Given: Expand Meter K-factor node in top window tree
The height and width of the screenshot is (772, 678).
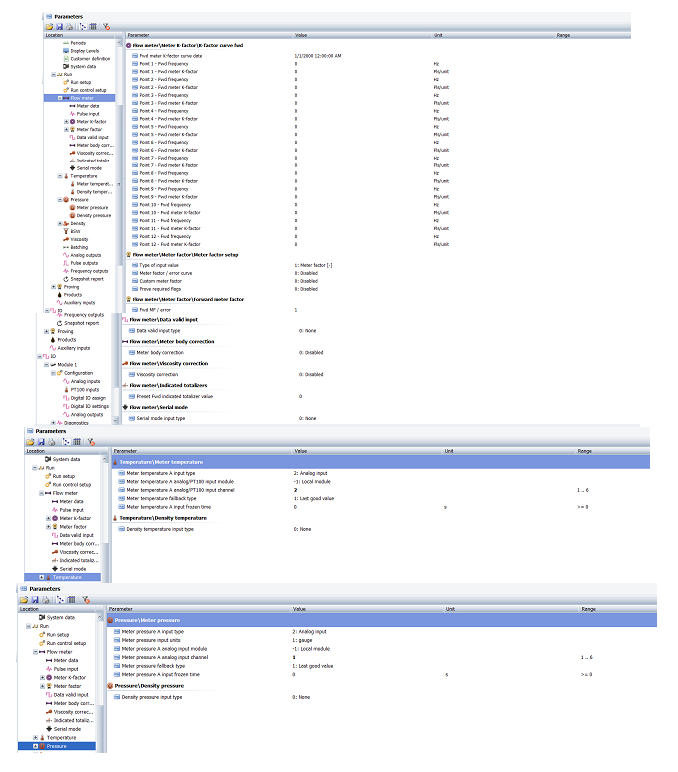Looking at the screenshot, I should (x=66, y=122).
